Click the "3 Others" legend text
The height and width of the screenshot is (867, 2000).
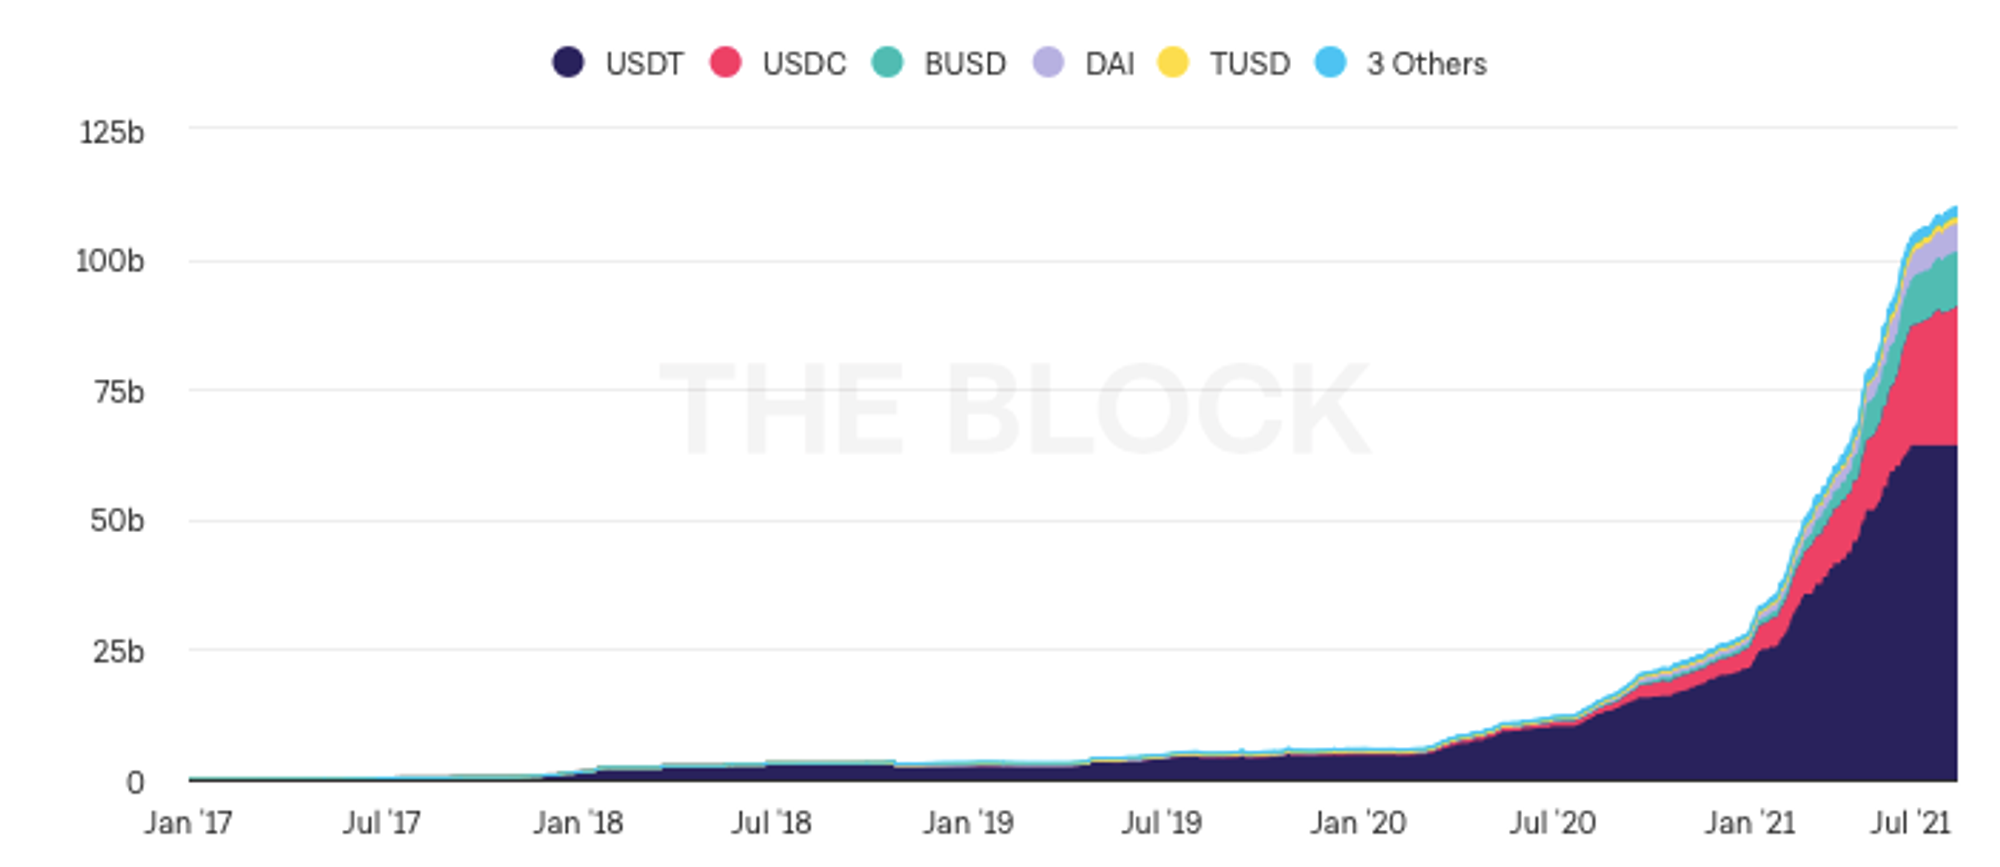[1427, 64]
